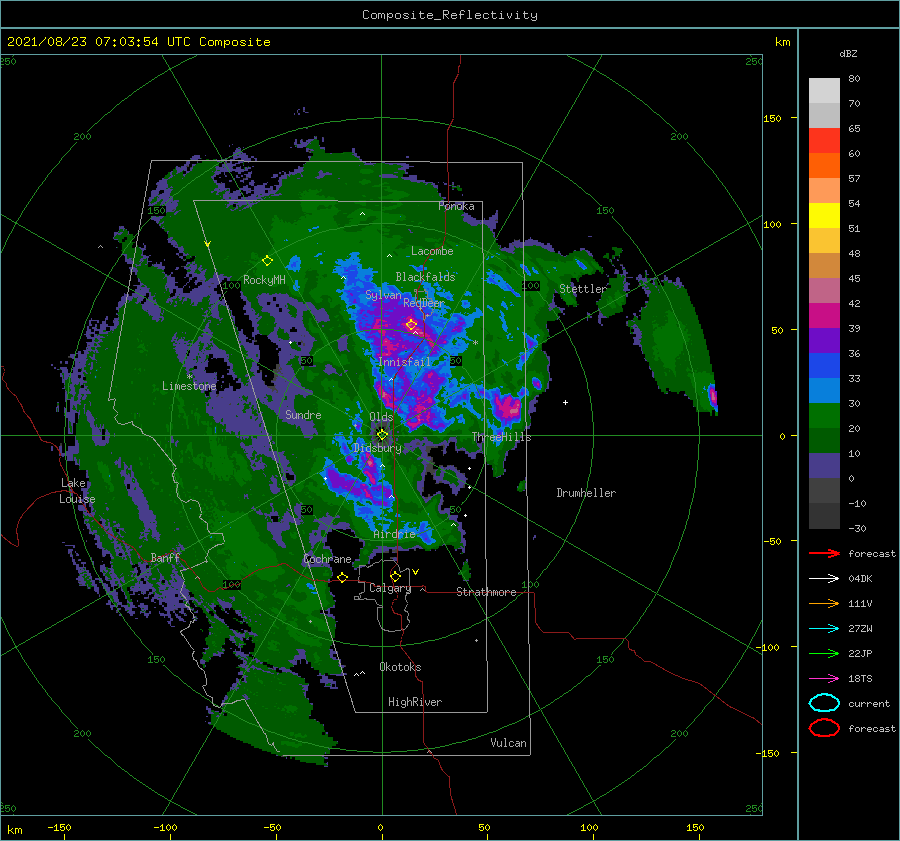Click the cyan current ellipse icon
This screenshot has width=900, height=841.
pyautogui.click(x=824, y=703)
